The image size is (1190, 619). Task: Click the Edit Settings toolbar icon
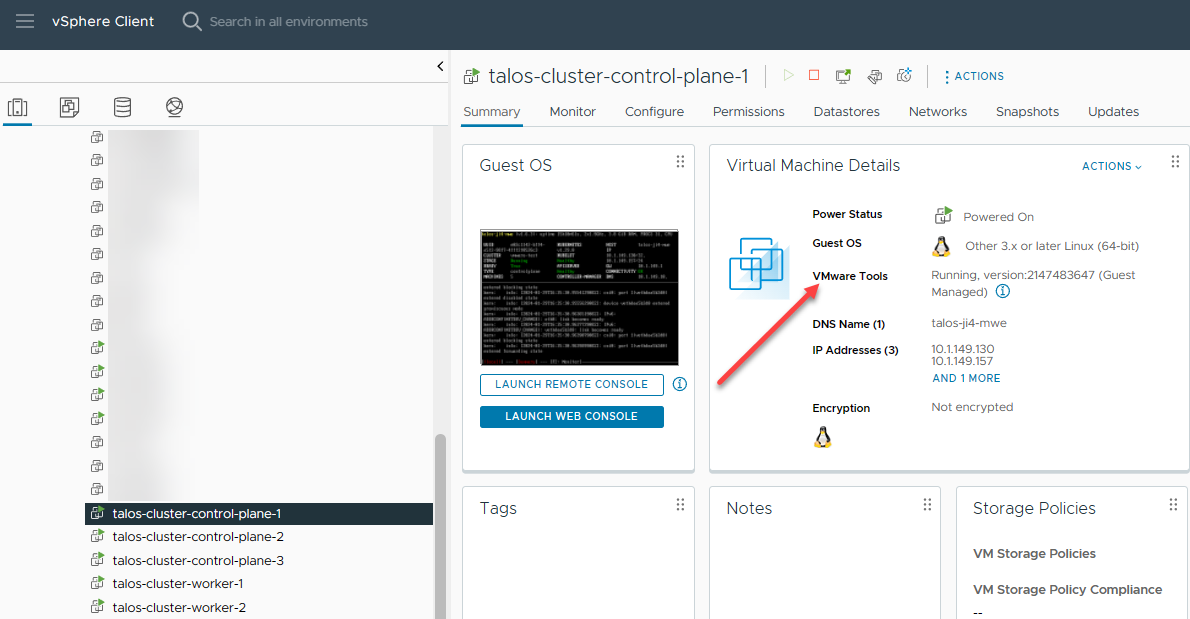click(874, 76)
